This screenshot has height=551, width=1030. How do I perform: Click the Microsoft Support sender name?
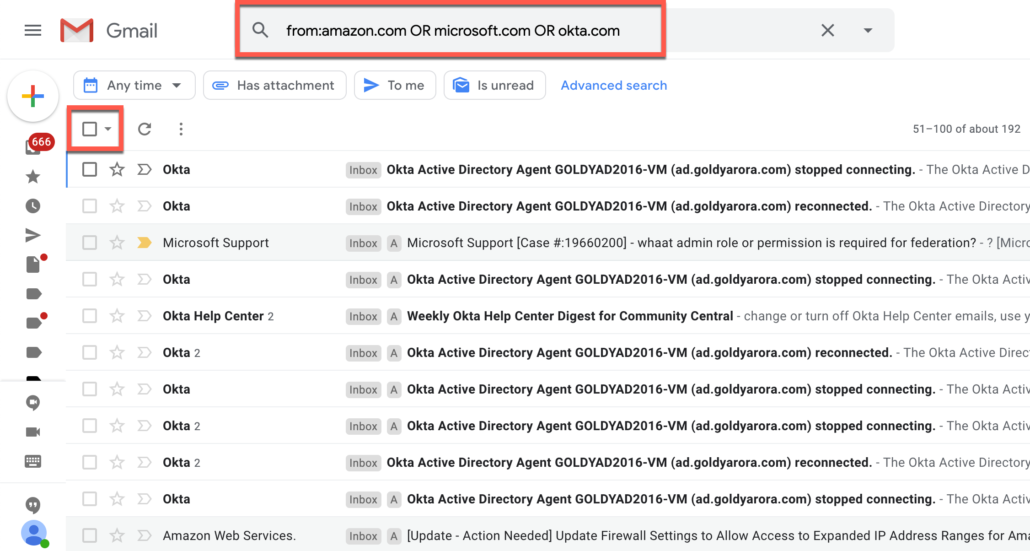[216, 243]
